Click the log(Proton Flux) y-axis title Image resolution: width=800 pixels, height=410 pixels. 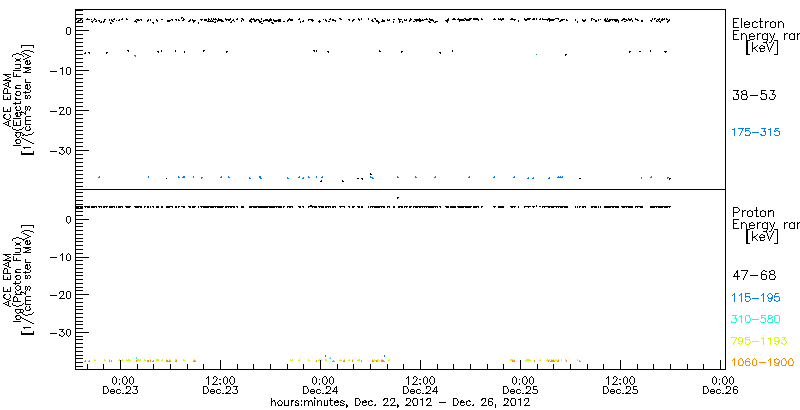18,279
